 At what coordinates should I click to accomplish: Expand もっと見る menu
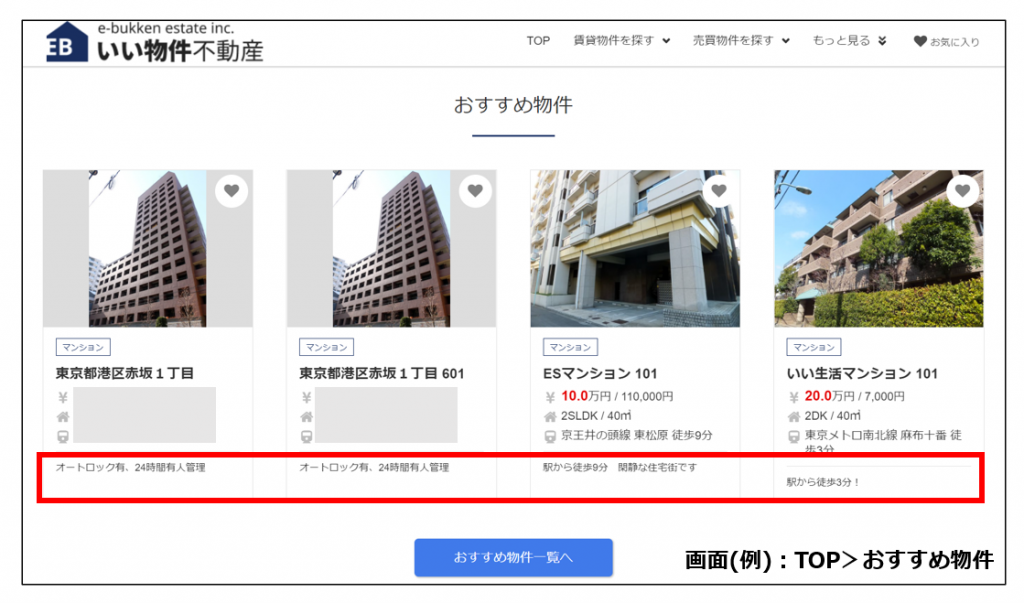click(849, 41)
